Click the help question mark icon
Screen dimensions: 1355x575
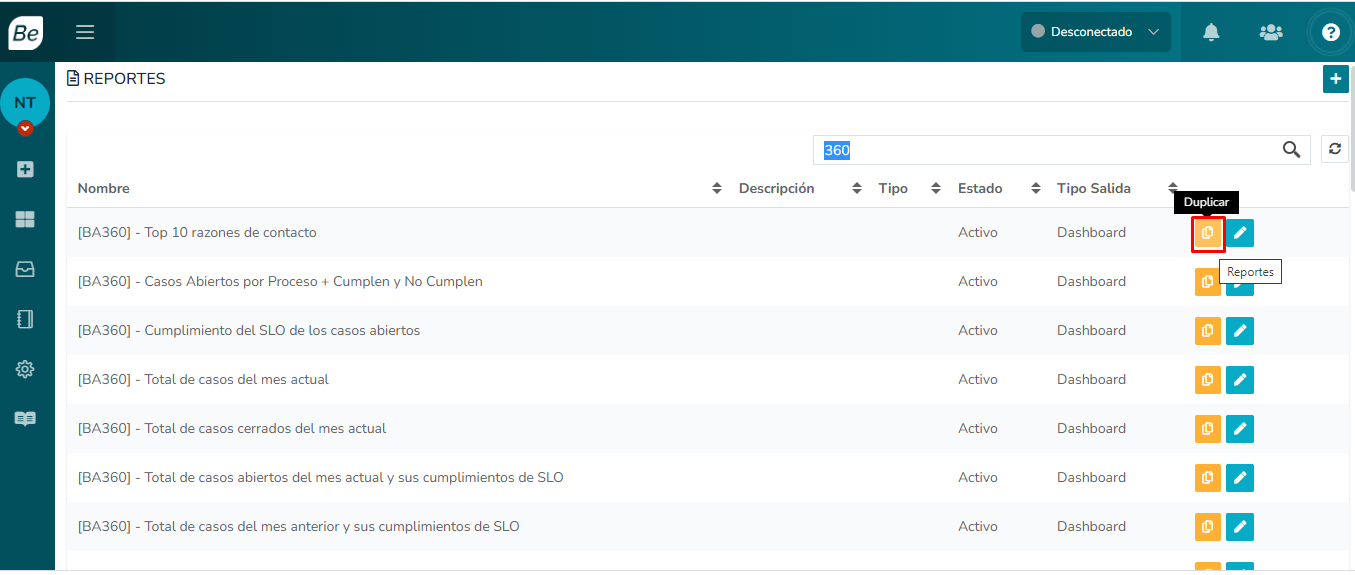1330,32
